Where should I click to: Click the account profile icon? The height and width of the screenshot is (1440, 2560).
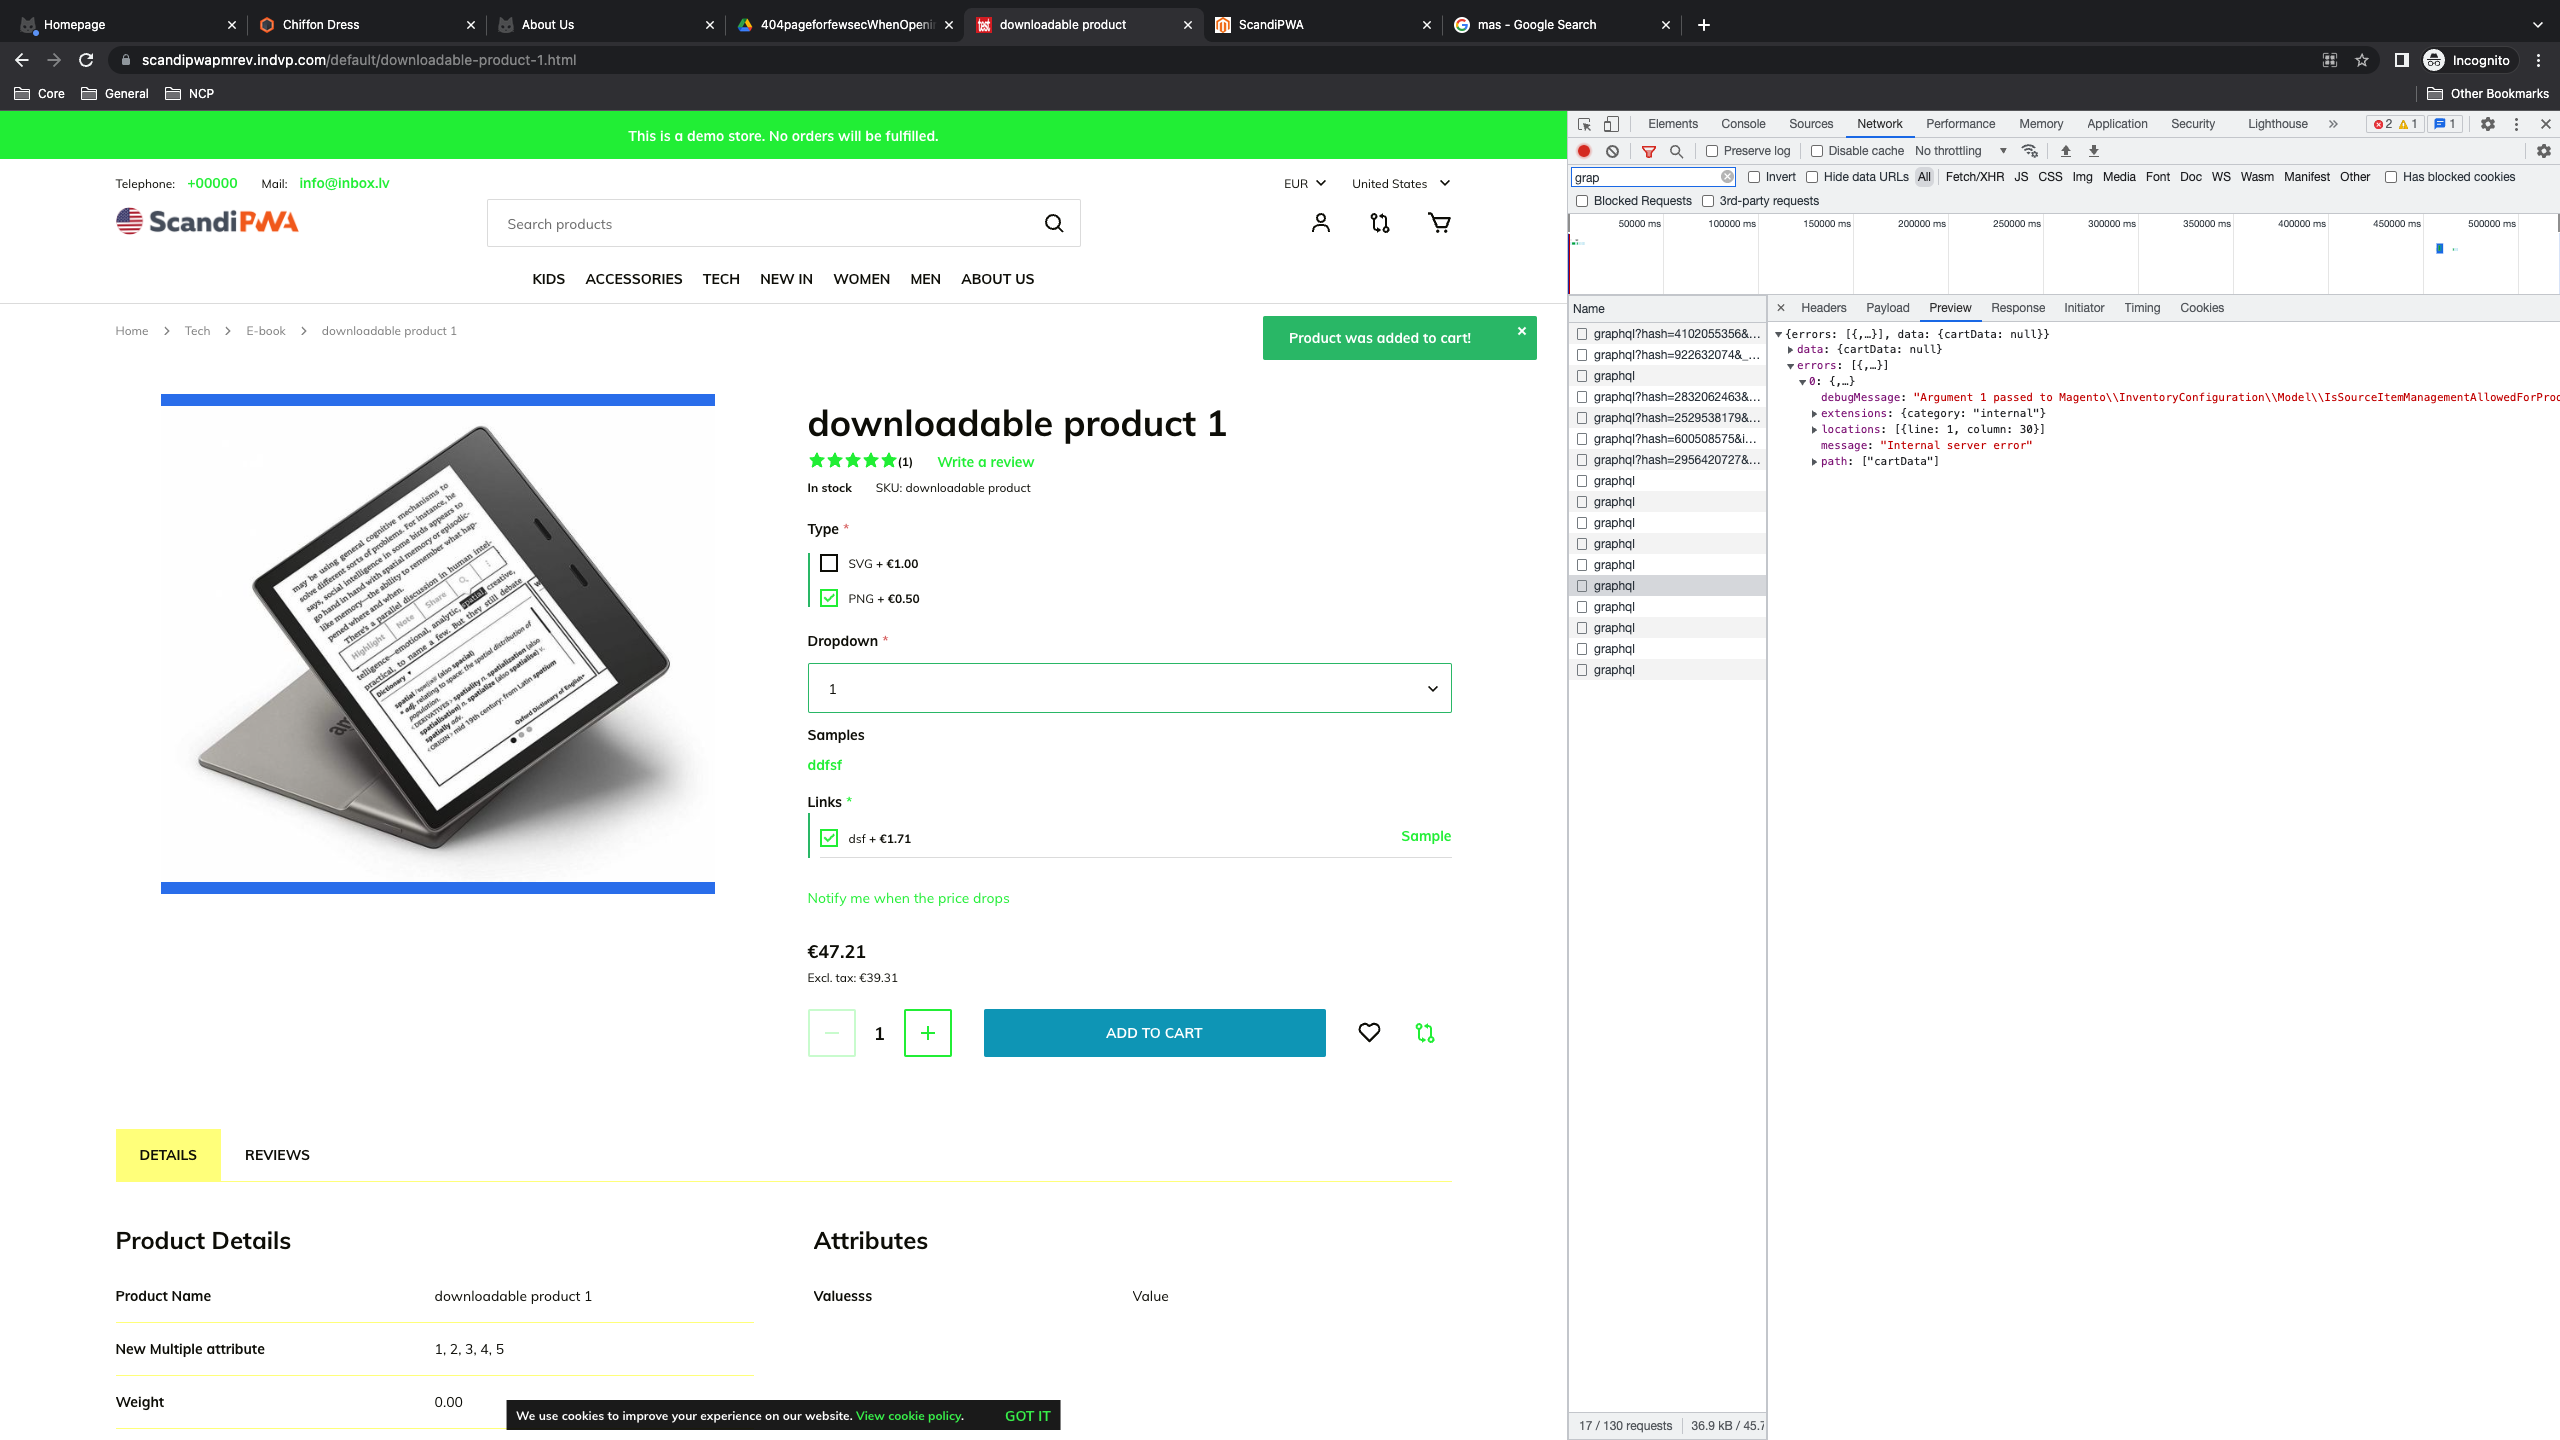pyautogui.click(x=1320, y=222)
